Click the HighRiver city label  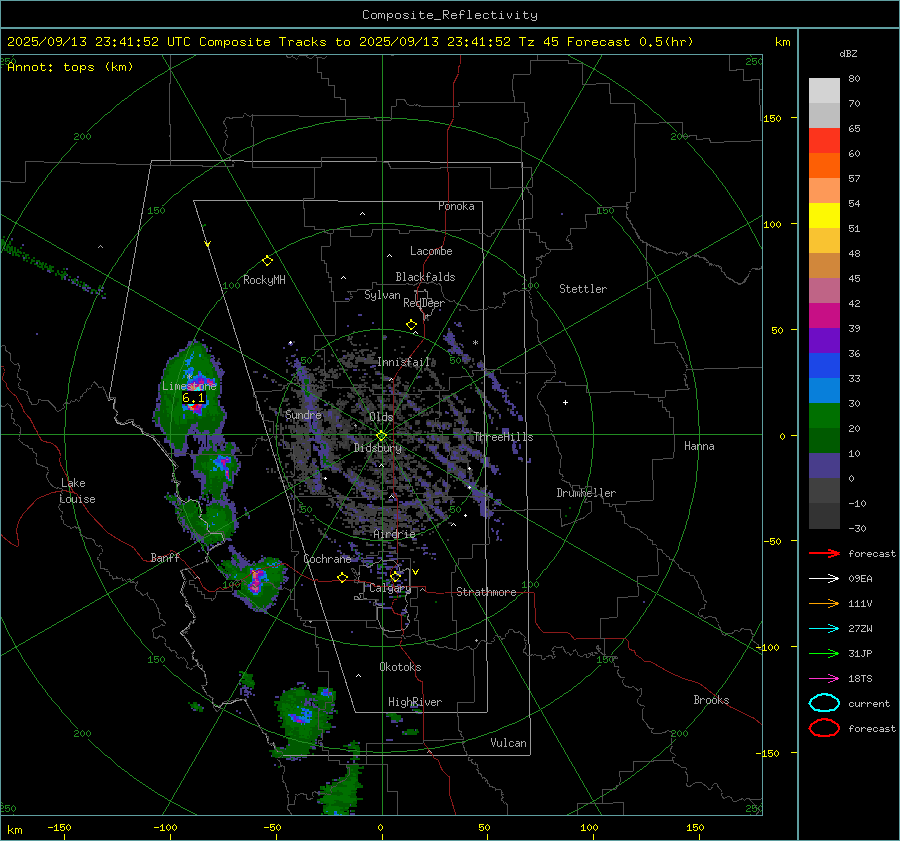click(415, 702)
